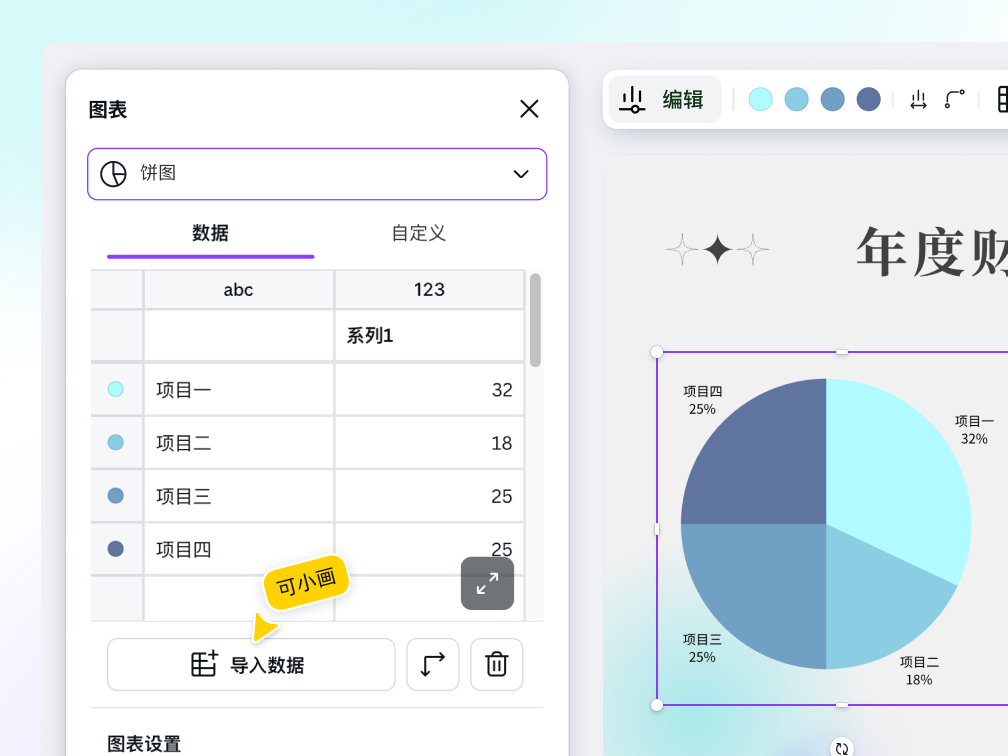Select the 项目二 18% pie slice label
Screen dimensions: 1008x756
coord(919,671)
